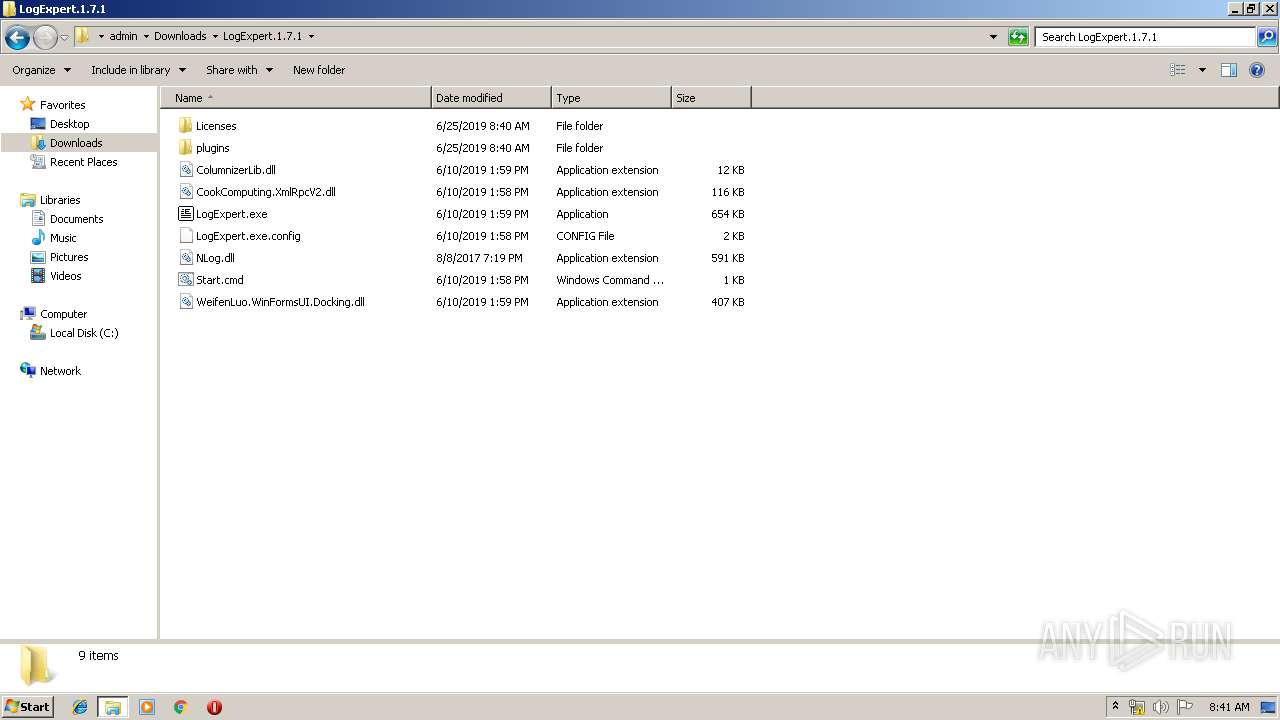Screen dimensions: 1280x720
Task: Focus the Search LogExpert.1.7.1 box
Action: [1146, 37]
